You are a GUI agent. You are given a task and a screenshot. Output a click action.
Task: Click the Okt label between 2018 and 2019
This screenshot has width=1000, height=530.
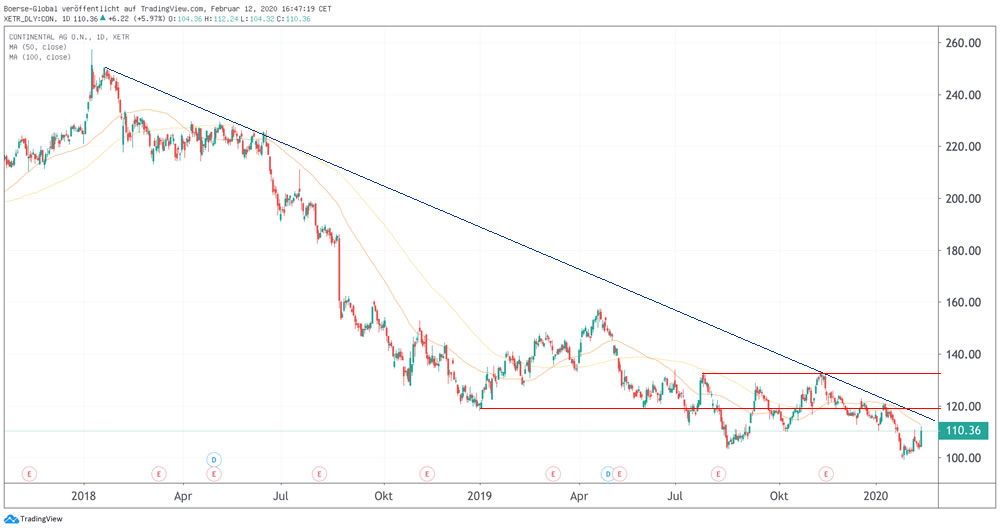[x=383, y=496]
